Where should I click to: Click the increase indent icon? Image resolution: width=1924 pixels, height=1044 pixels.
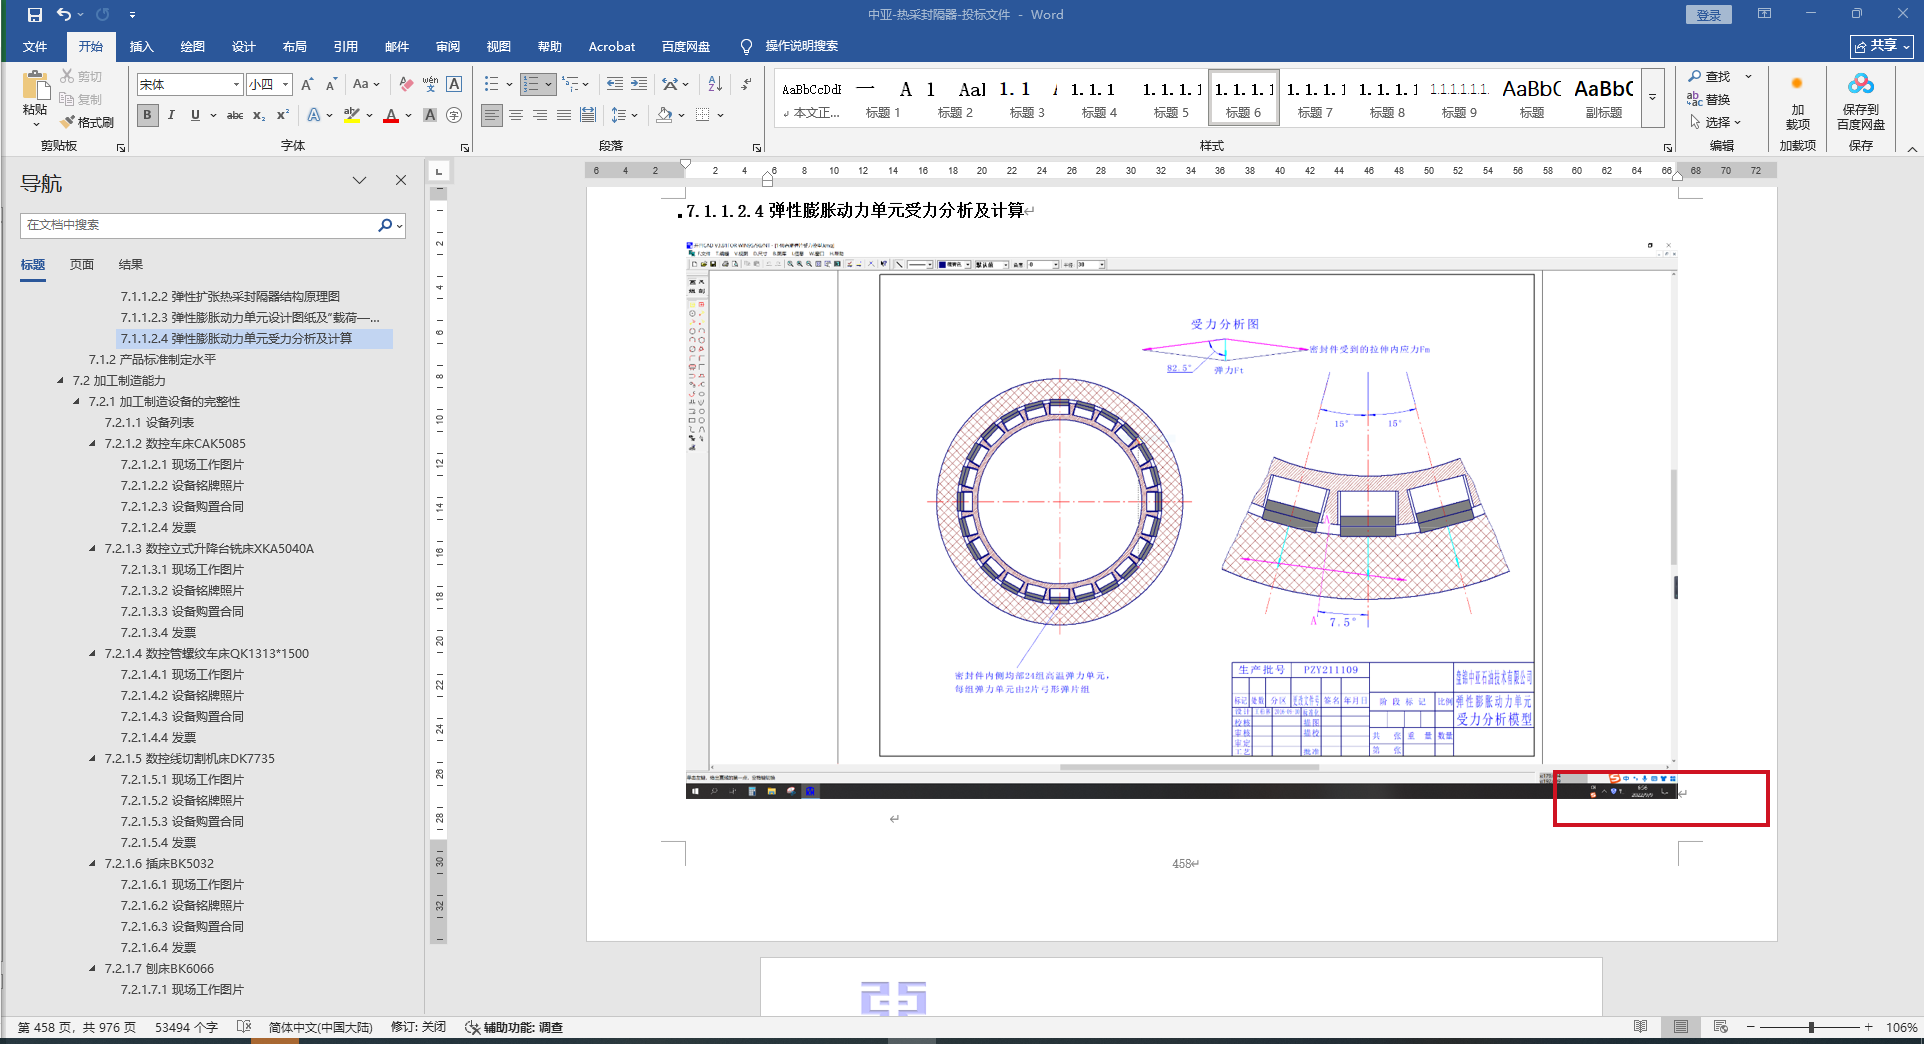pos(639,84)
